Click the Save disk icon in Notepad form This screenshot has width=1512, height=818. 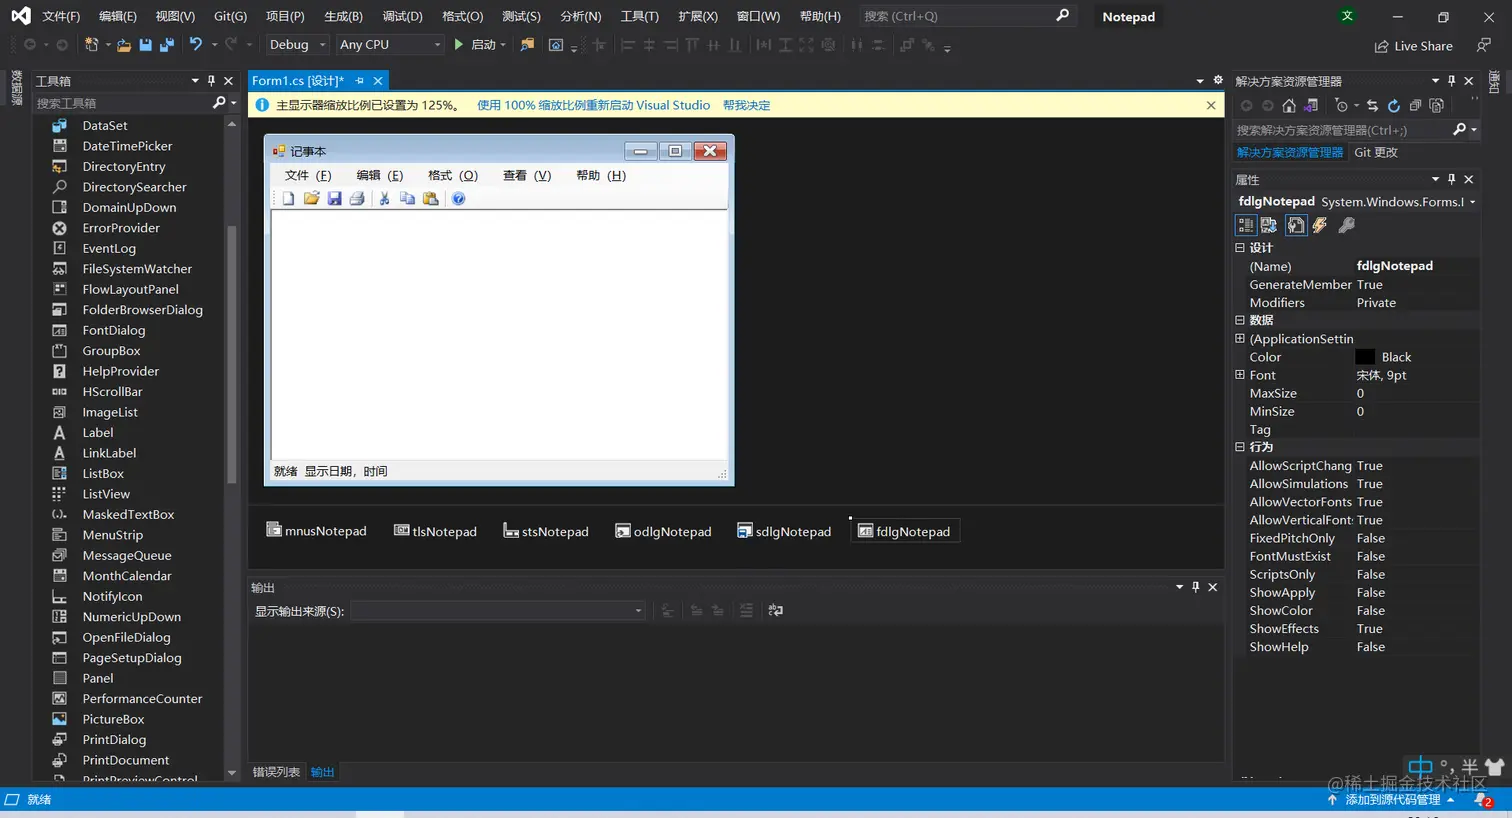[x=335, y=198]
